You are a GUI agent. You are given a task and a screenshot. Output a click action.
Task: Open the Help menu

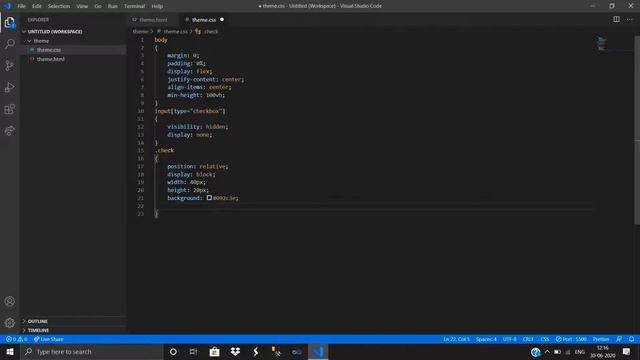tap(157, 6)
